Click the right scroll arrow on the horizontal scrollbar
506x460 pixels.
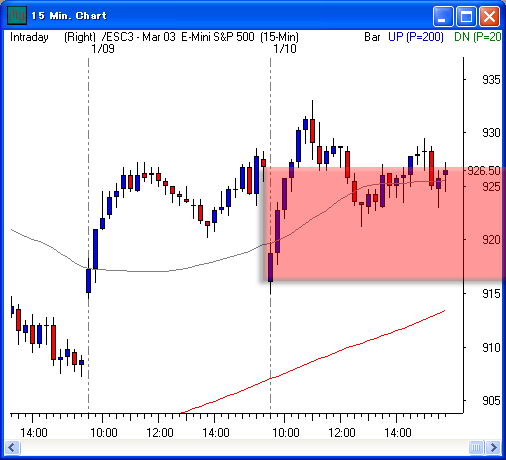(x=493, y=447)
